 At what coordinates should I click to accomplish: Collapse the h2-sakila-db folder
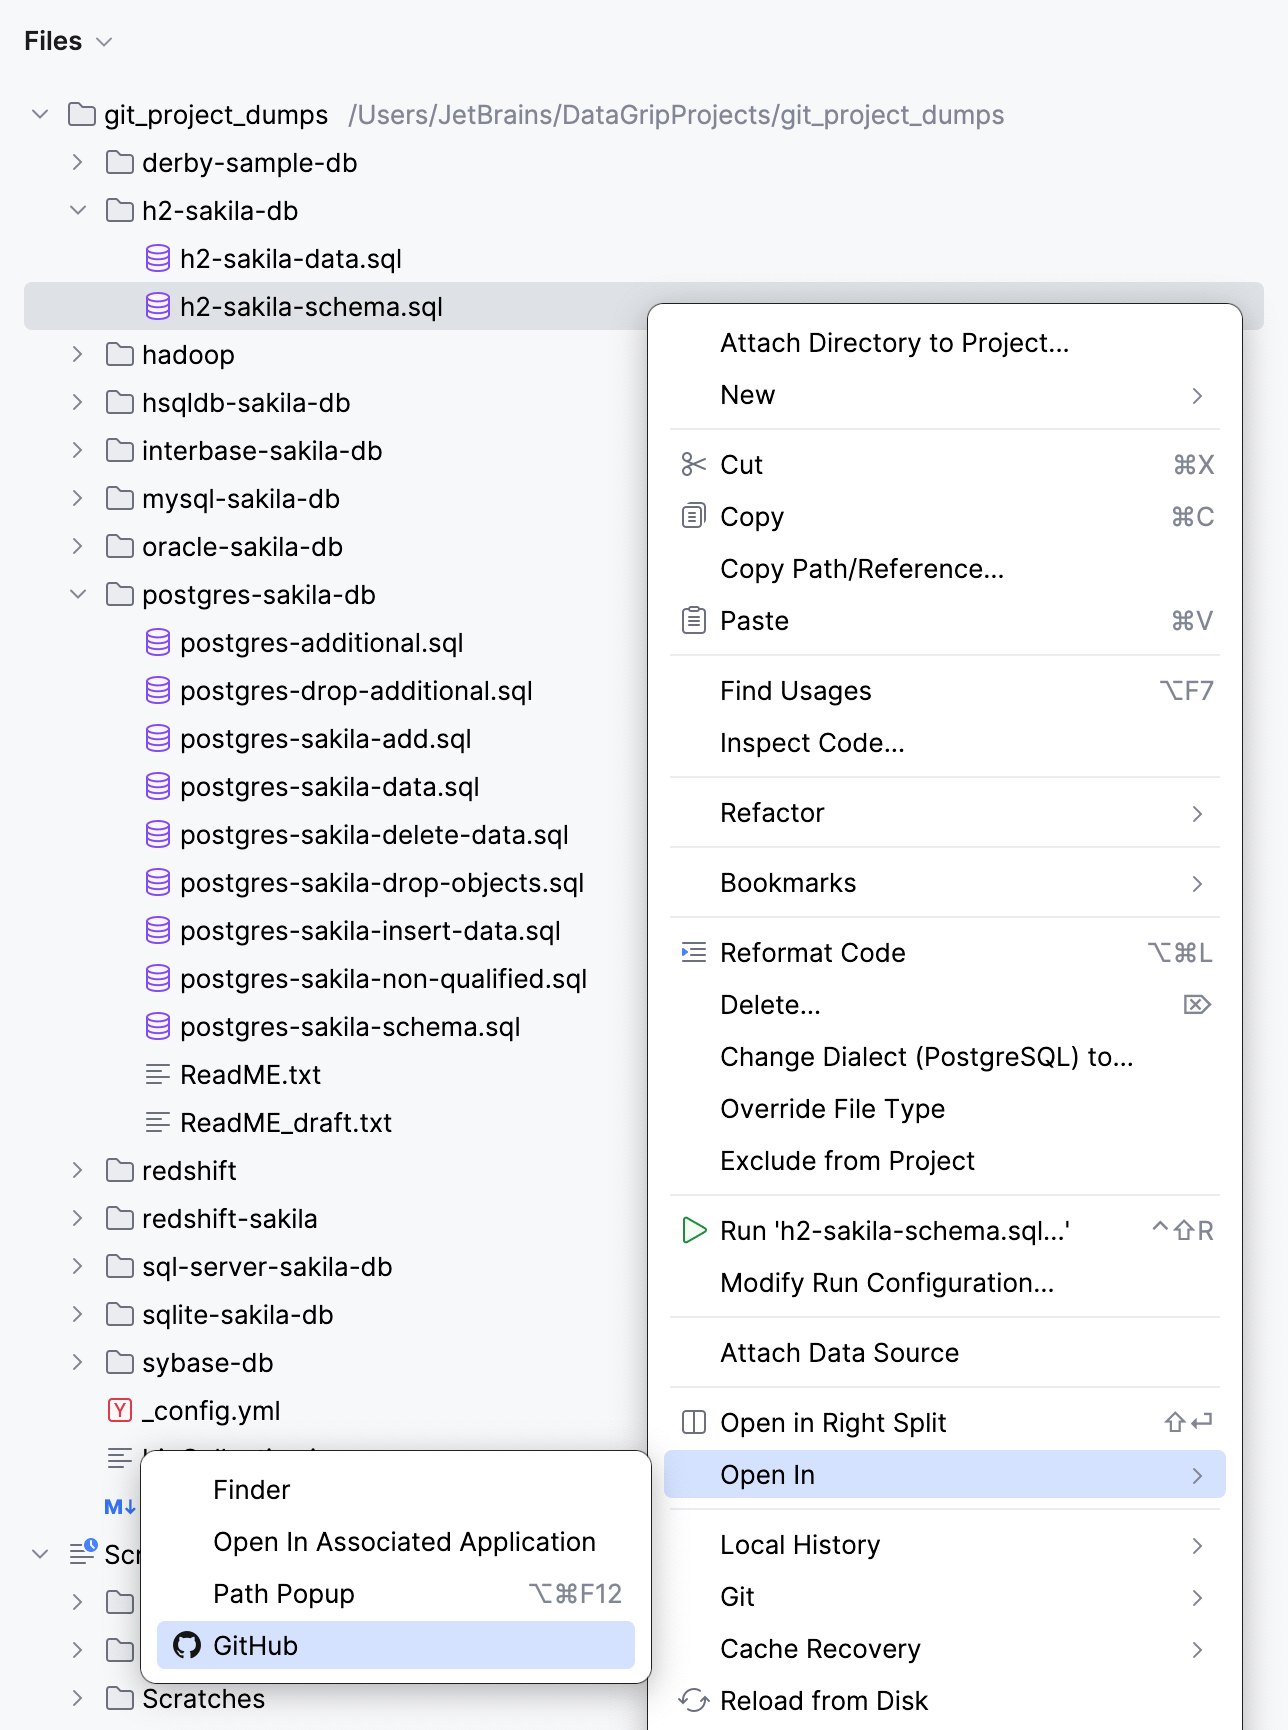[78, 210]
